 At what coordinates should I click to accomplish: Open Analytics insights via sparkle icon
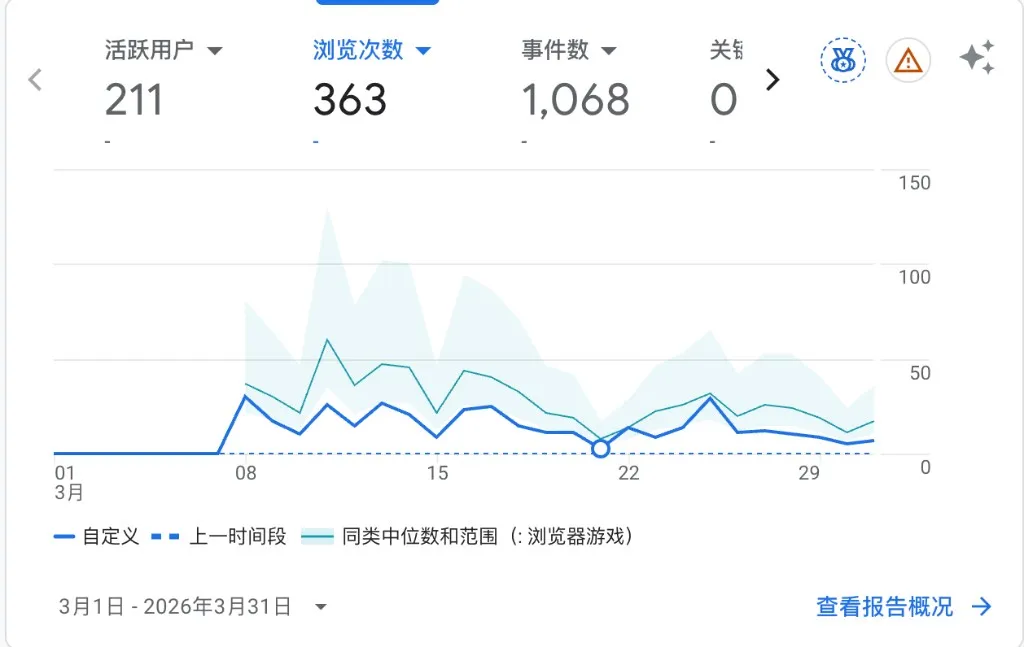[977, 60]
